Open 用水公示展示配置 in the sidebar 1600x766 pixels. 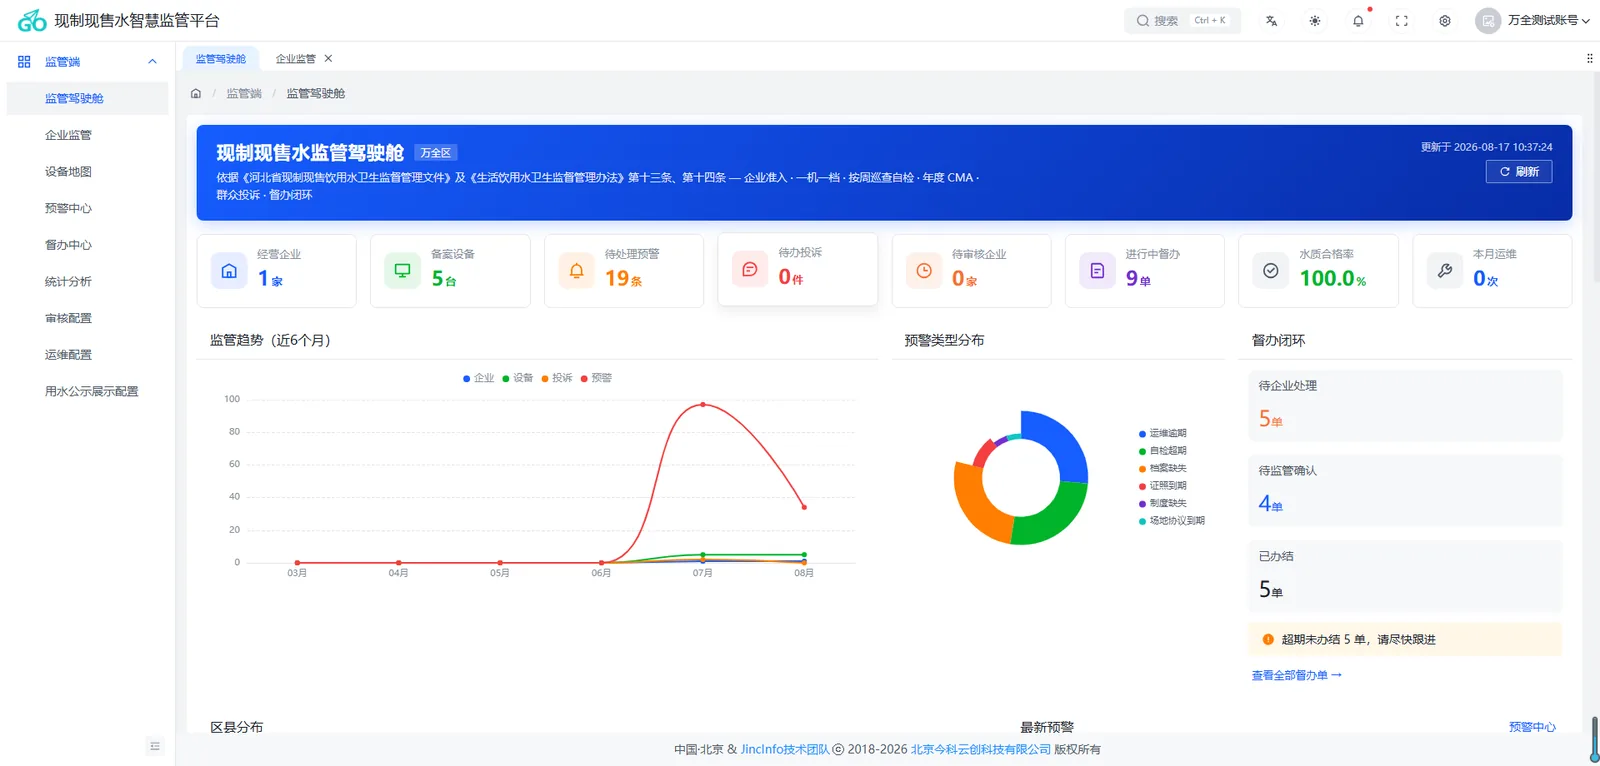pyautogui.click(x=87, y=392)
